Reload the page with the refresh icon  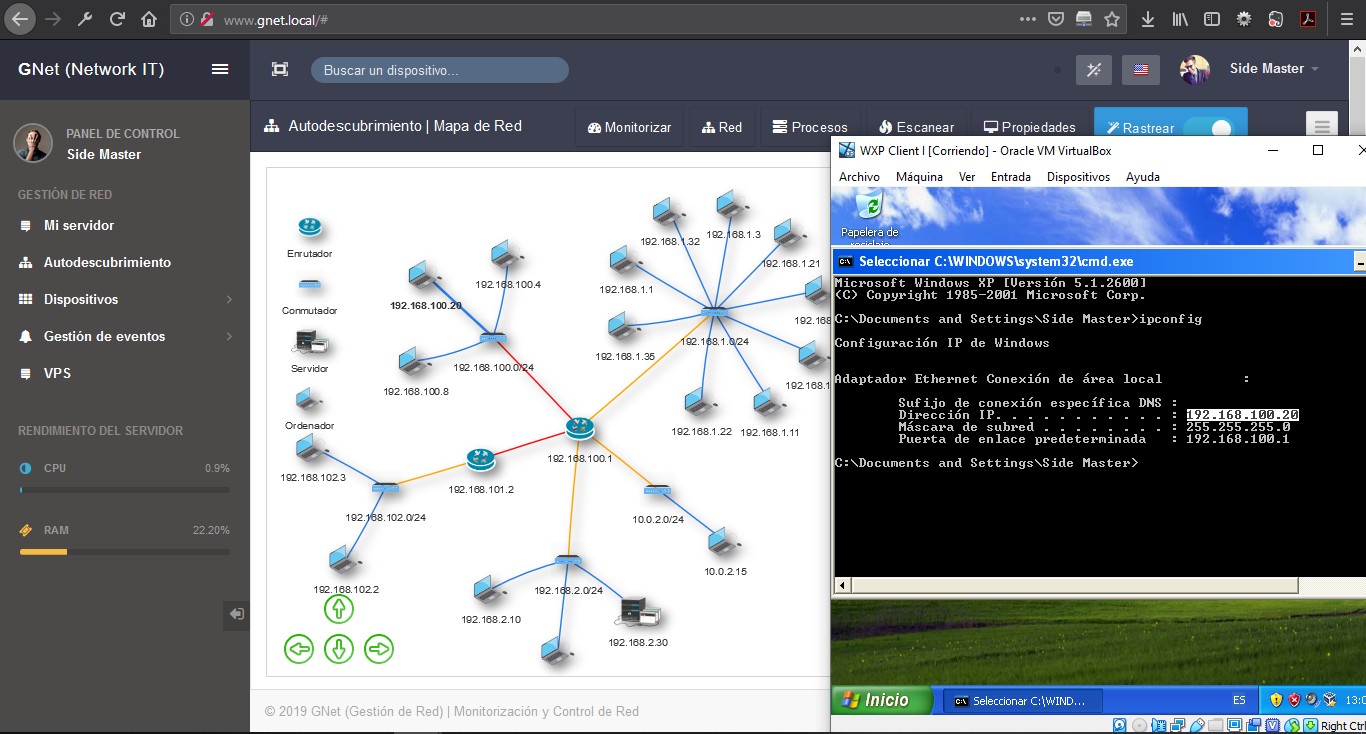pyautogui.click(x=117, y=19)
